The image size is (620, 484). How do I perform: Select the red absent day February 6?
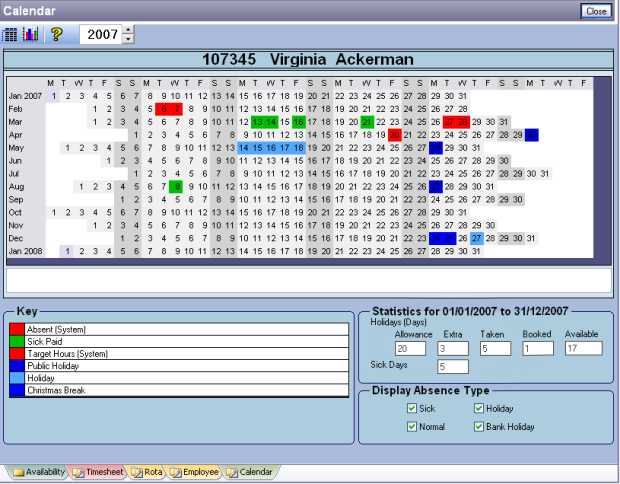[x=163, y=108]
